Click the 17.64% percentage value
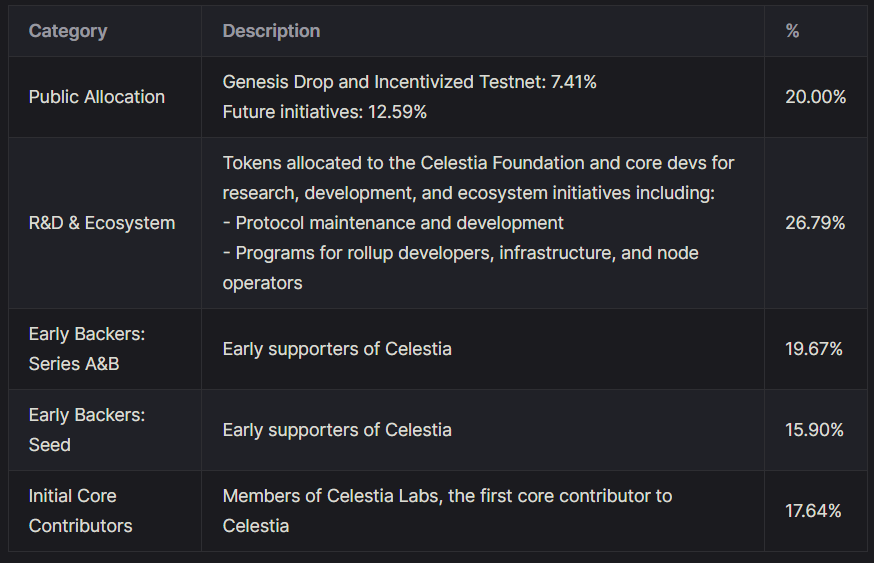The width and height of the screenshot is (874, 563). click(815, 511)
